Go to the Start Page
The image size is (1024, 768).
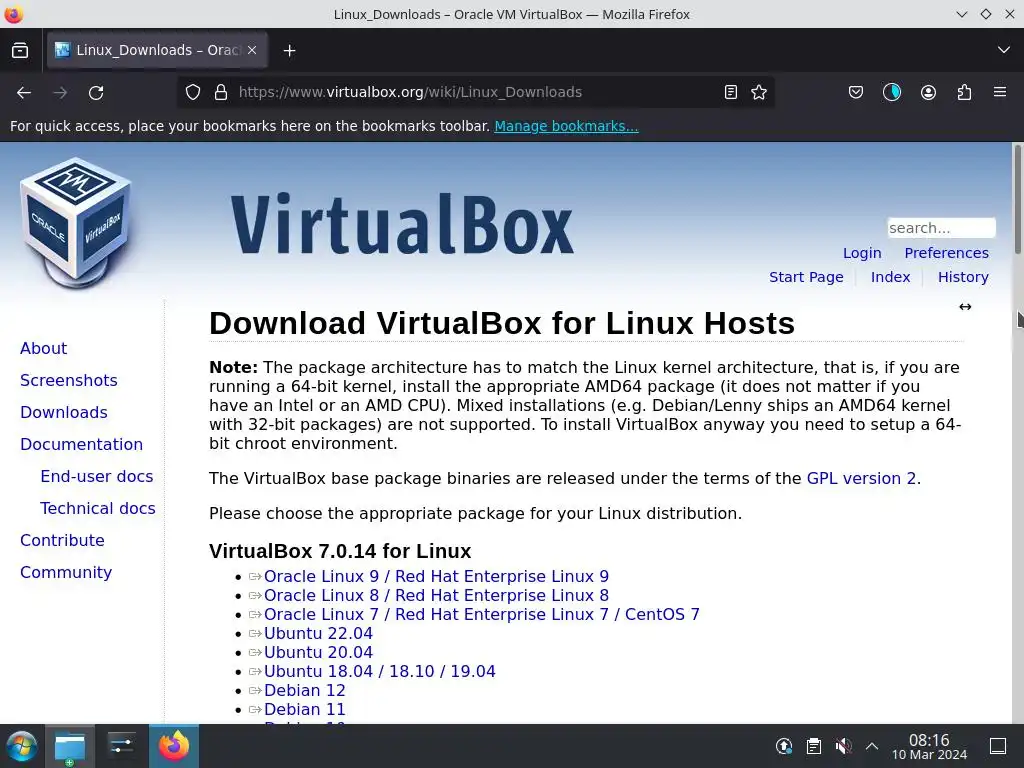click(x=806, y=277)
